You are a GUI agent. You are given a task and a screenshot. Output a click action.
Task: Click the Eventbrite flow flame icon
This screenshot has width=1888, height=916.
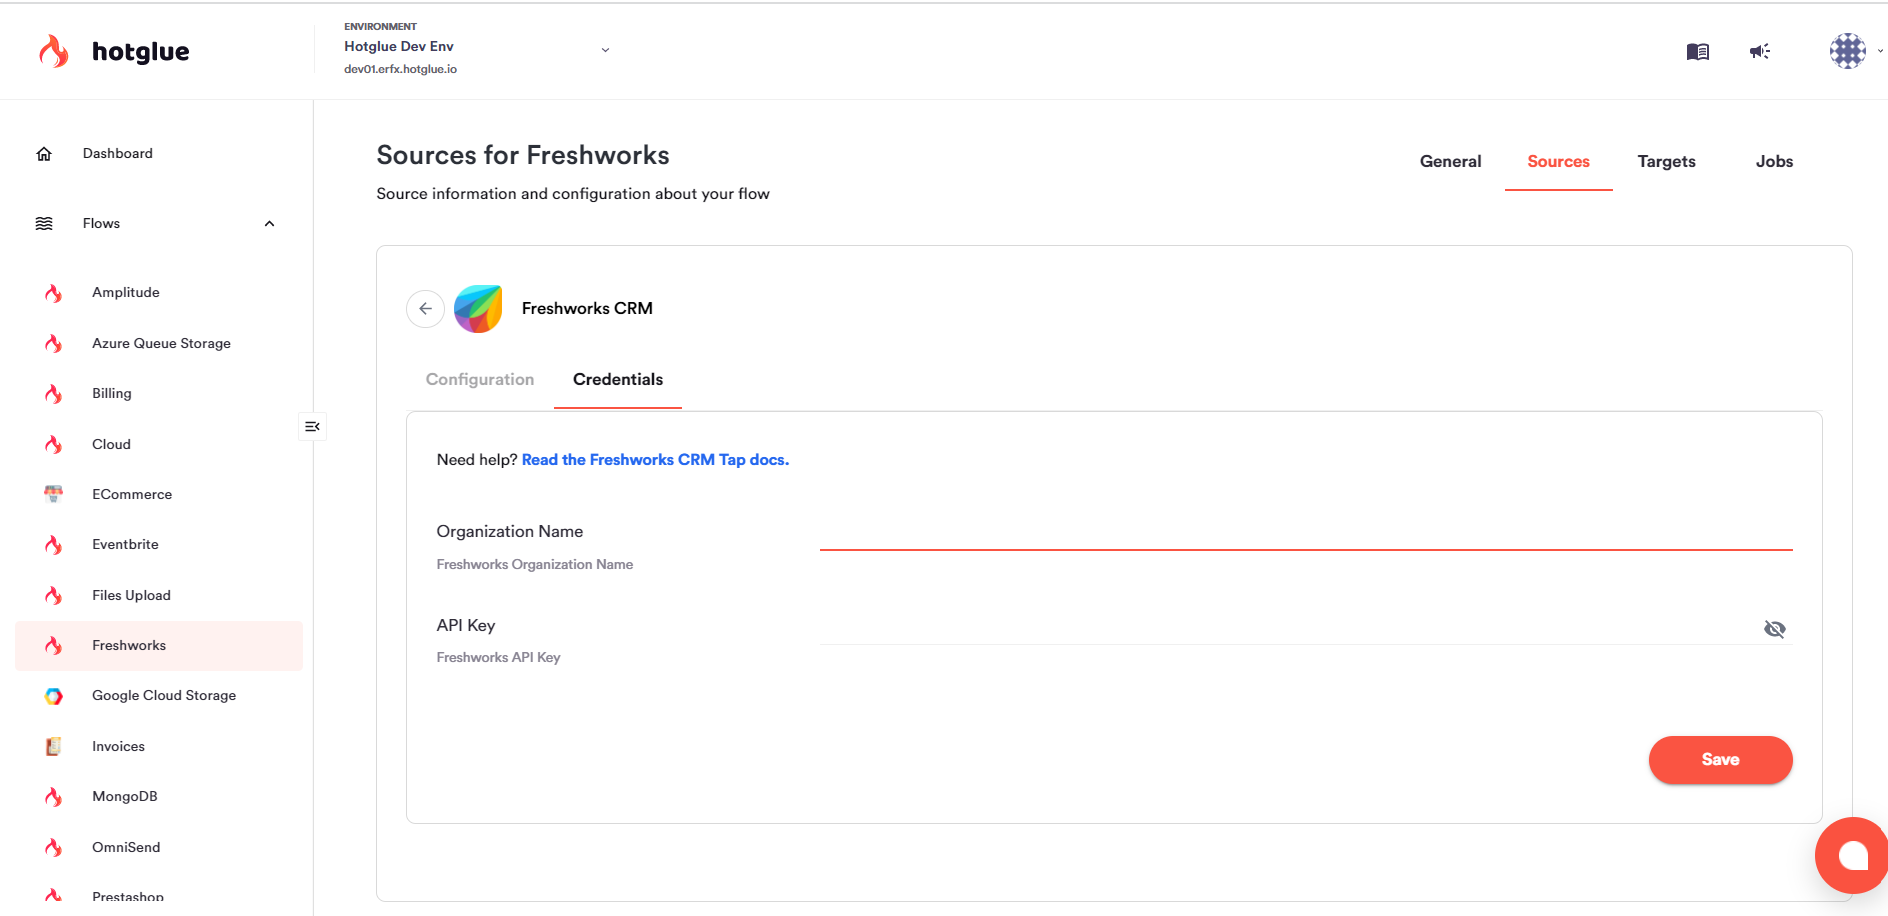point(54,545)
